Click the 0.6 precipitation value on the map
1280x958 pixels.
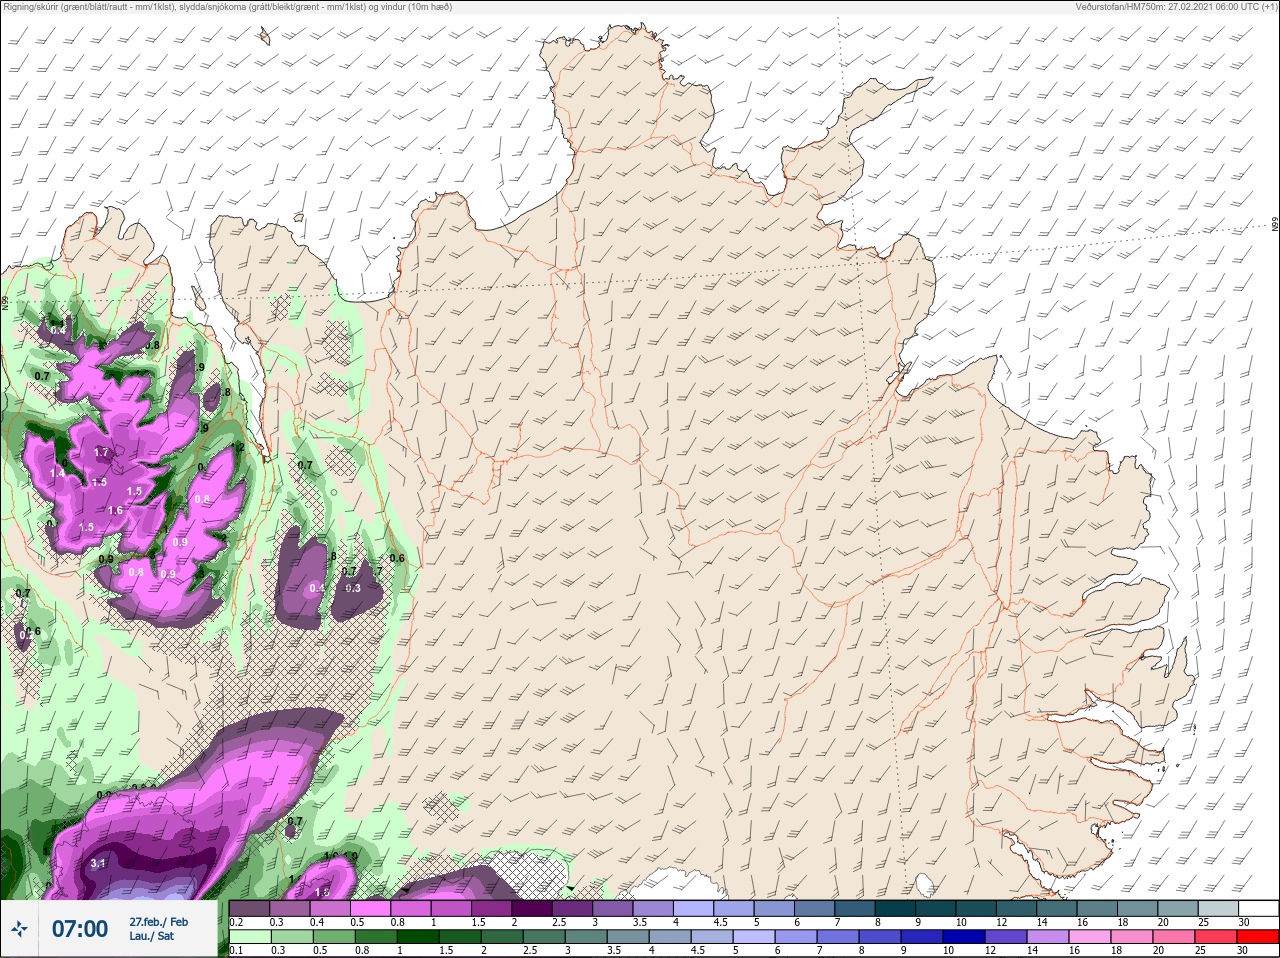coord(397,558)
